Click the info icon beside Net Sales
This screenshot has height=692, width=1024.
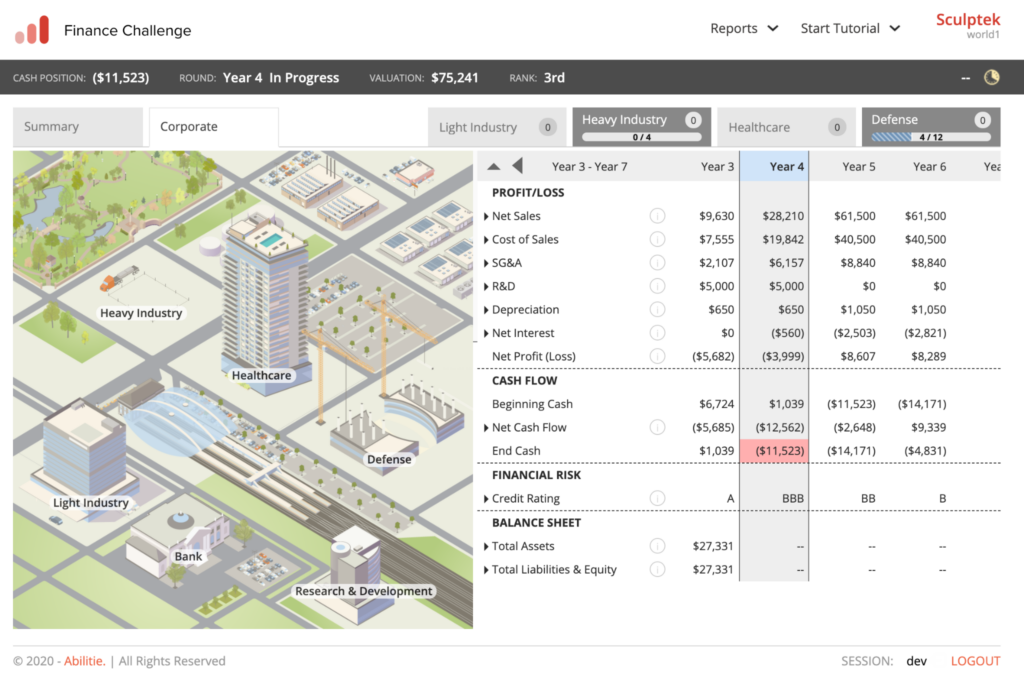click(x=657, y=216)
